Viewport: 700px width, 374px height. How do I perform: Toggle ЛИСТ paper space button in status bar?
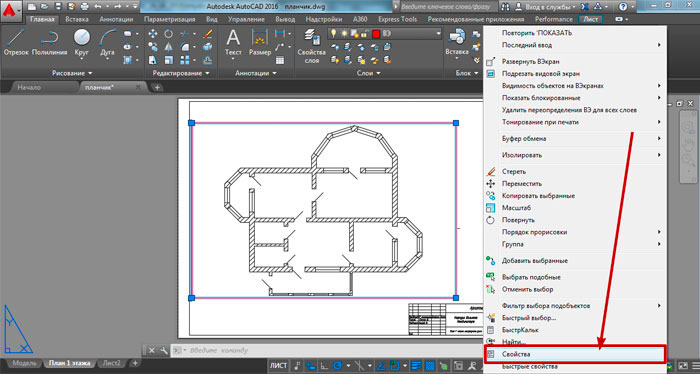click(278, 366)
